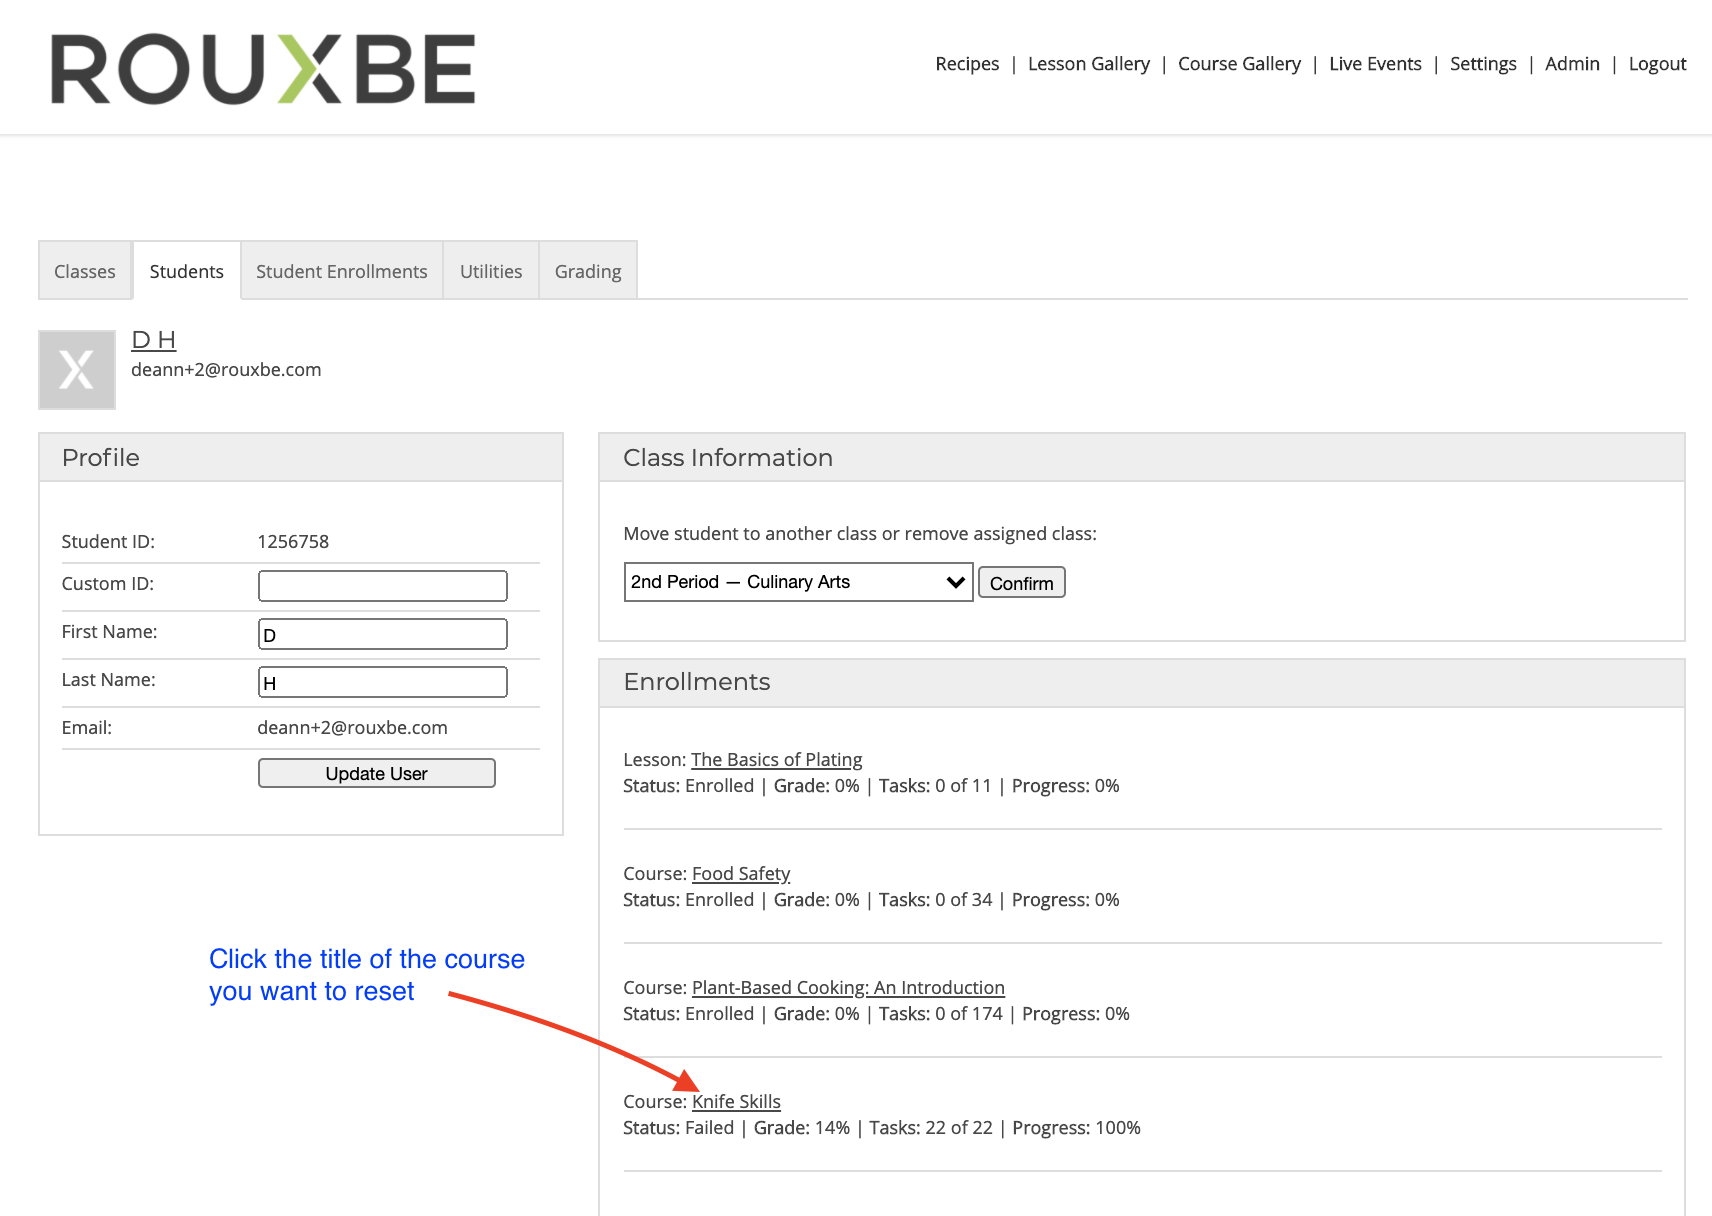Click into the First Name field
1712x1216 pixels.
pos(383,634)
